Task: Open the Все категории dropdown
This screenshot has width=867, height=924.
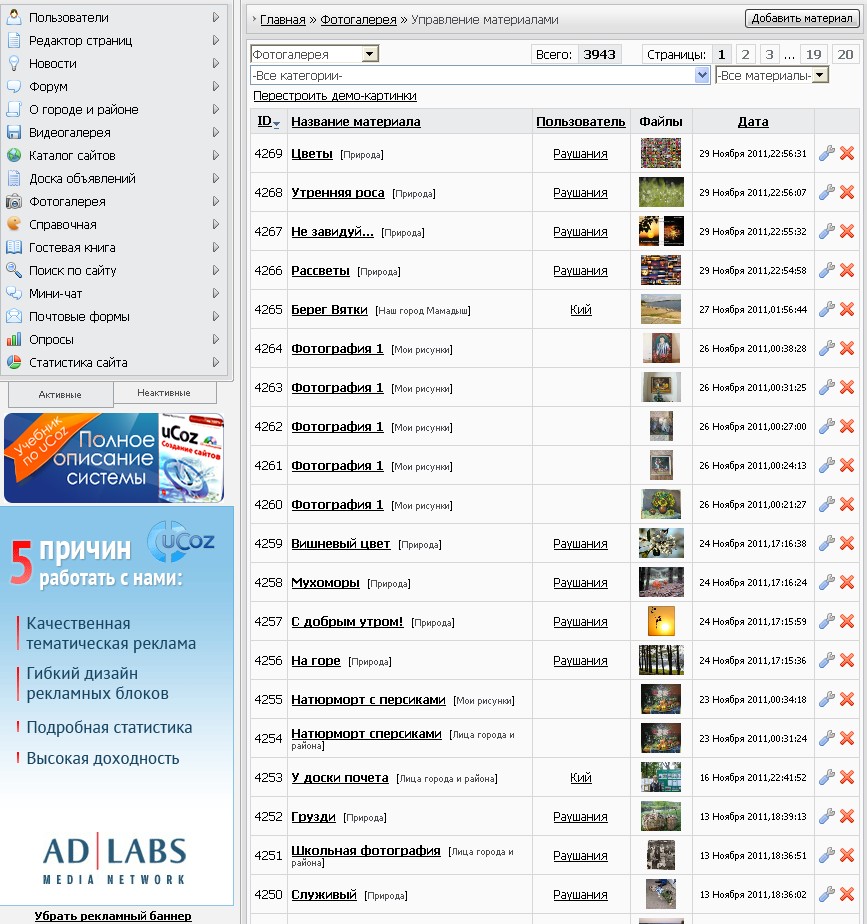Action: point(702,75)
